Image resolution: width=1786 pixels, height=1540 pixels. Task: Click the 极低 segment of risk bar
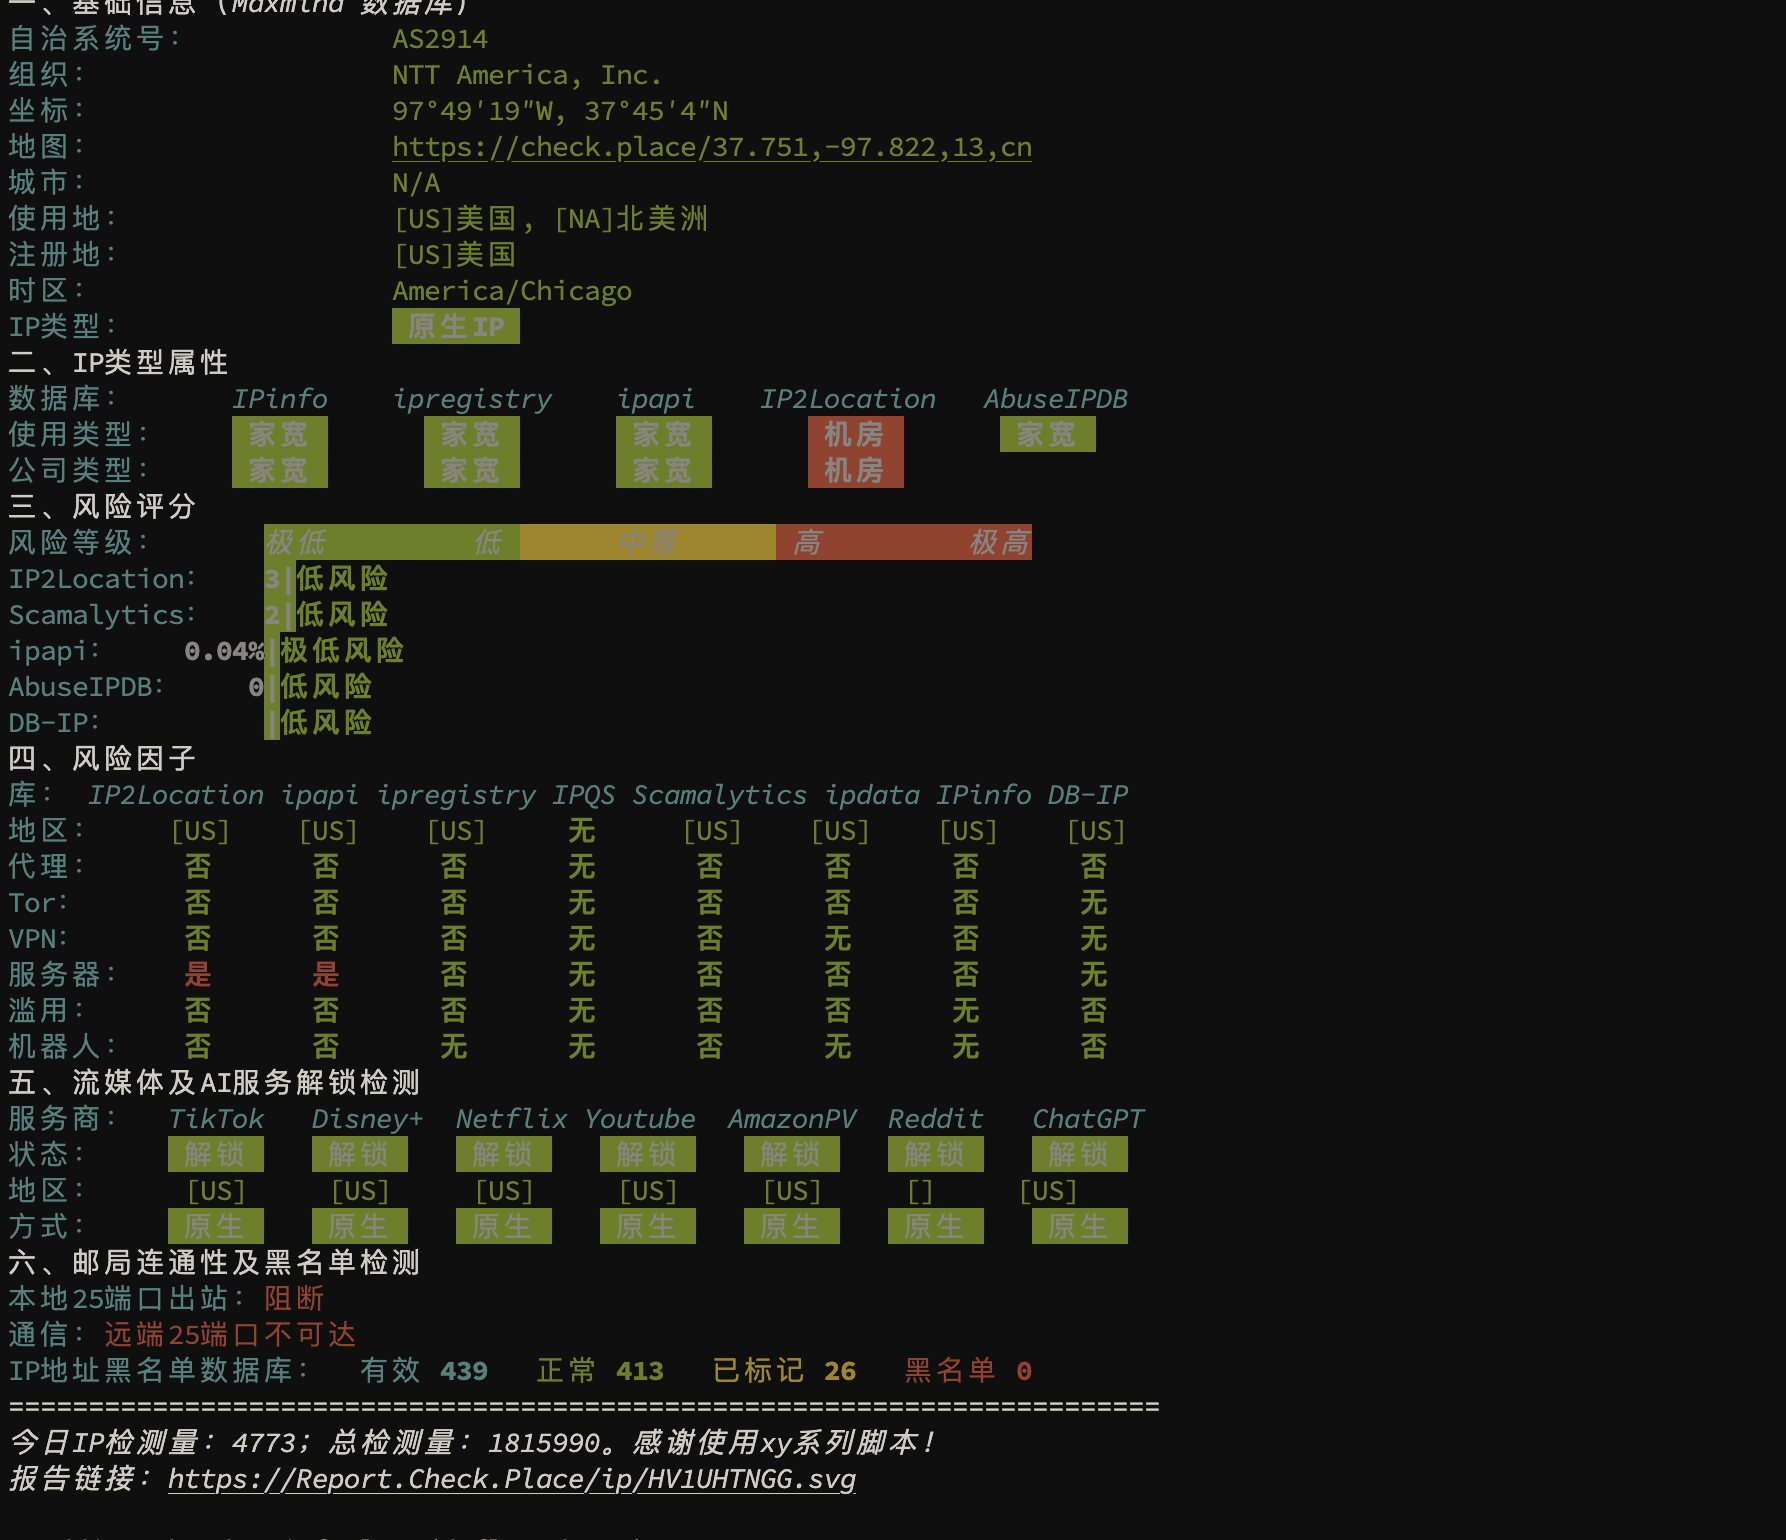coord(296,542)
